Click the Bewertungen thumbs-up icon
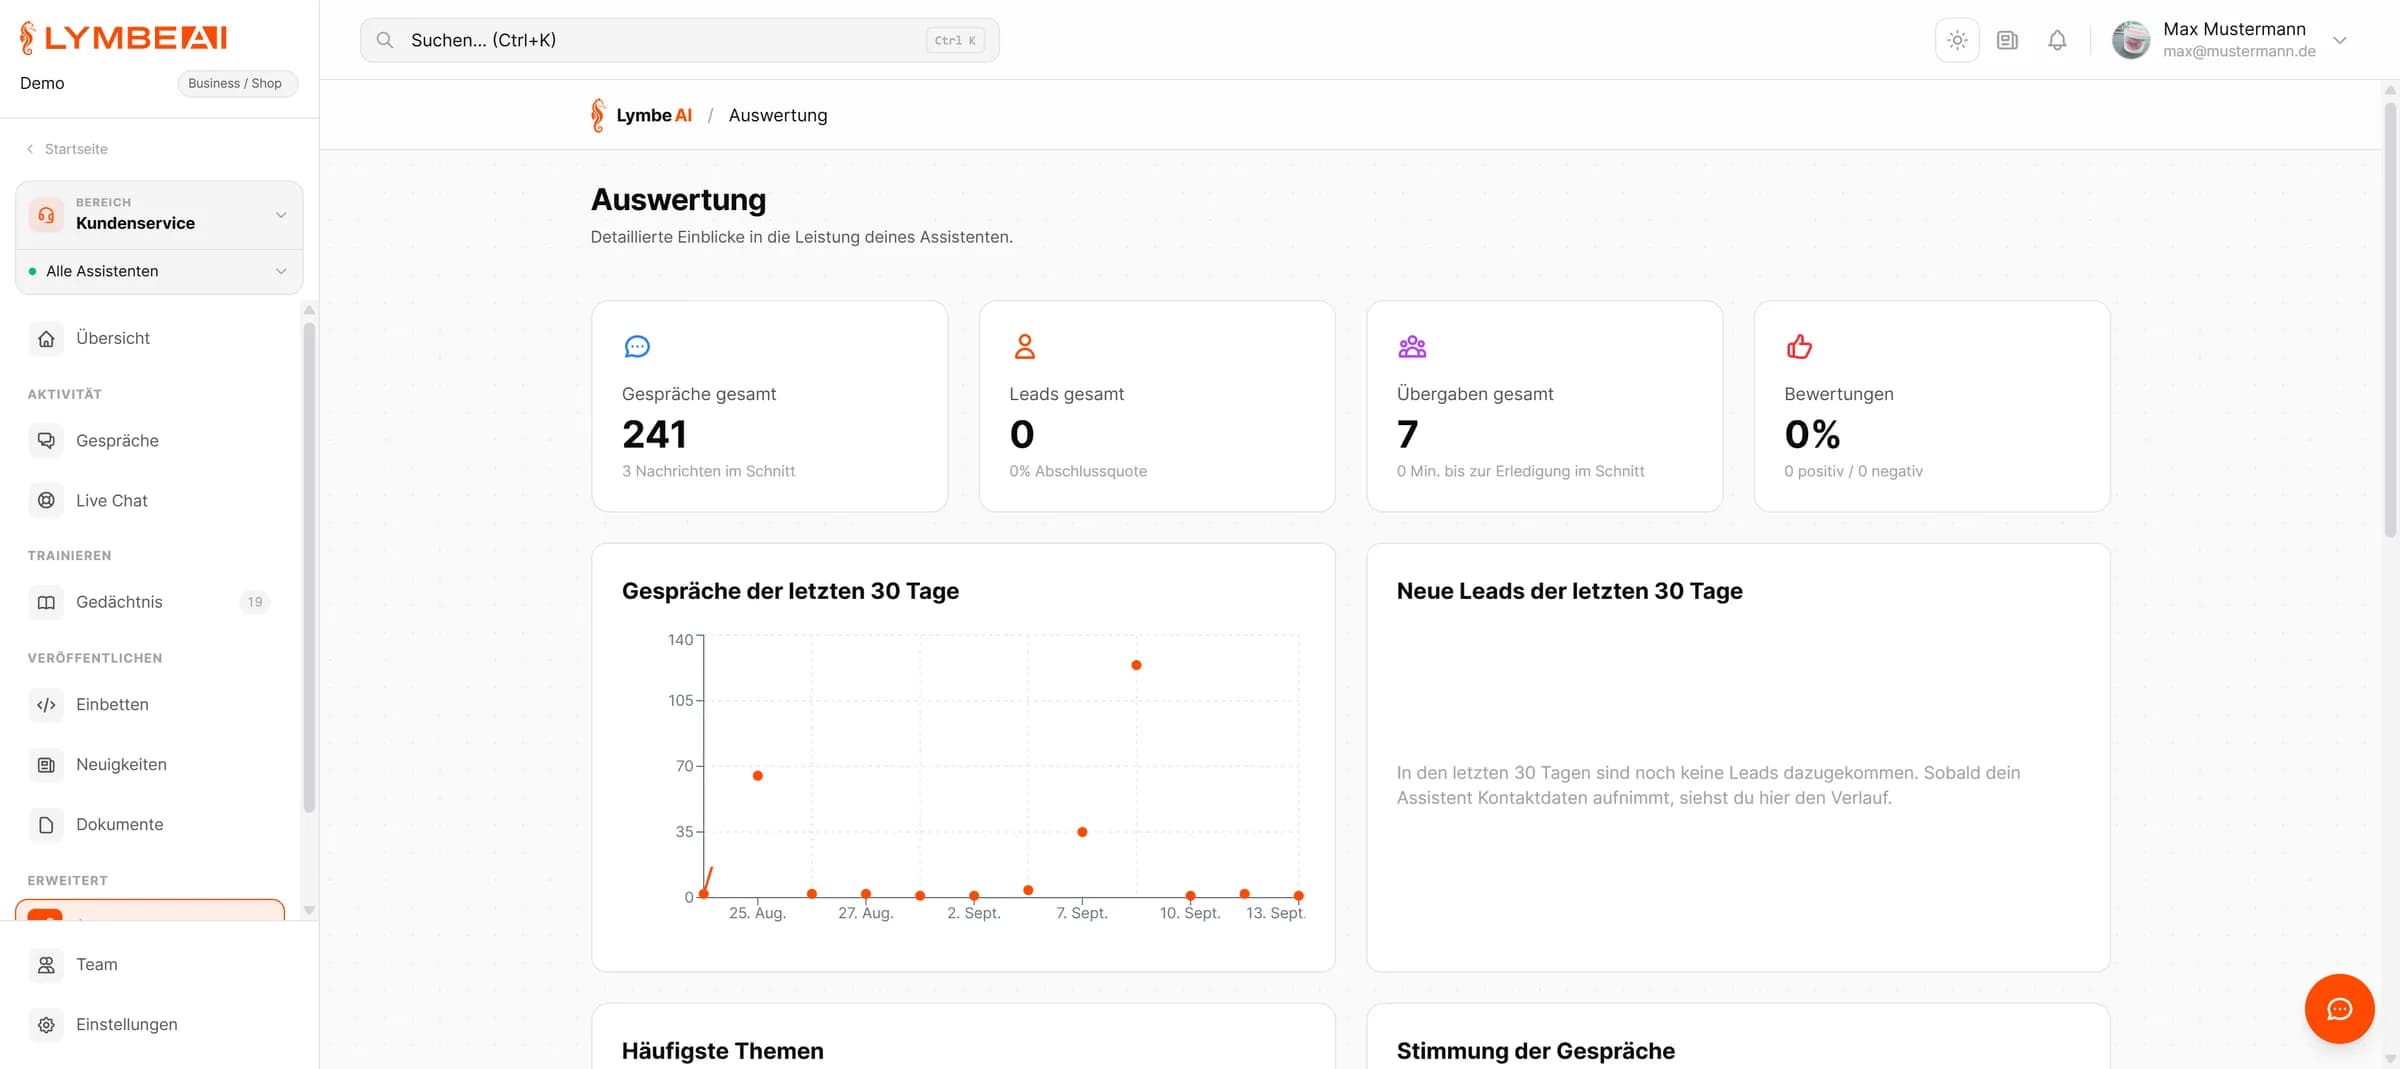 pyautogui.click(x=1800, y=347)
